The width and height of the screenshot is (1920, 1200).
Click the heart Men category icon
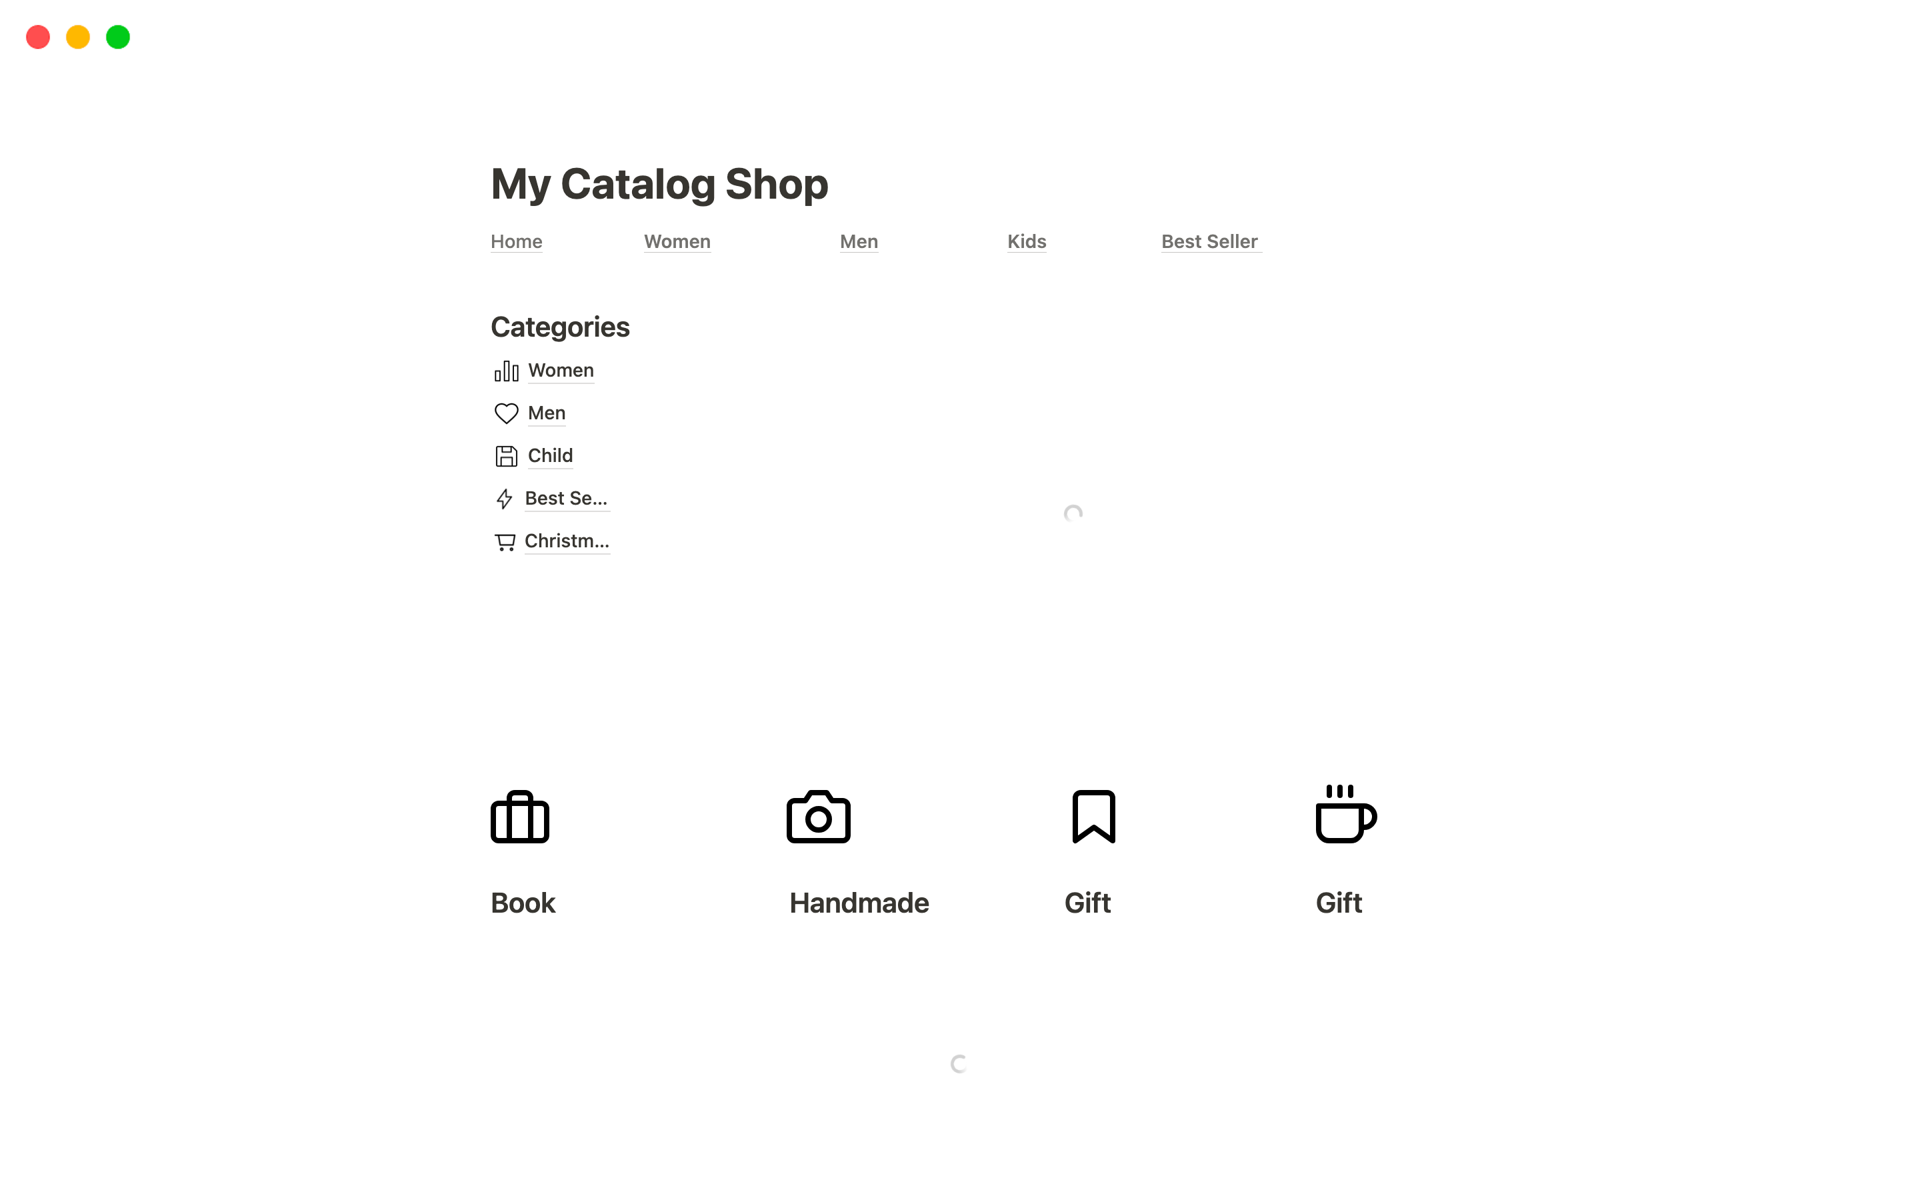pyautogui.click(x=506, y=412)
